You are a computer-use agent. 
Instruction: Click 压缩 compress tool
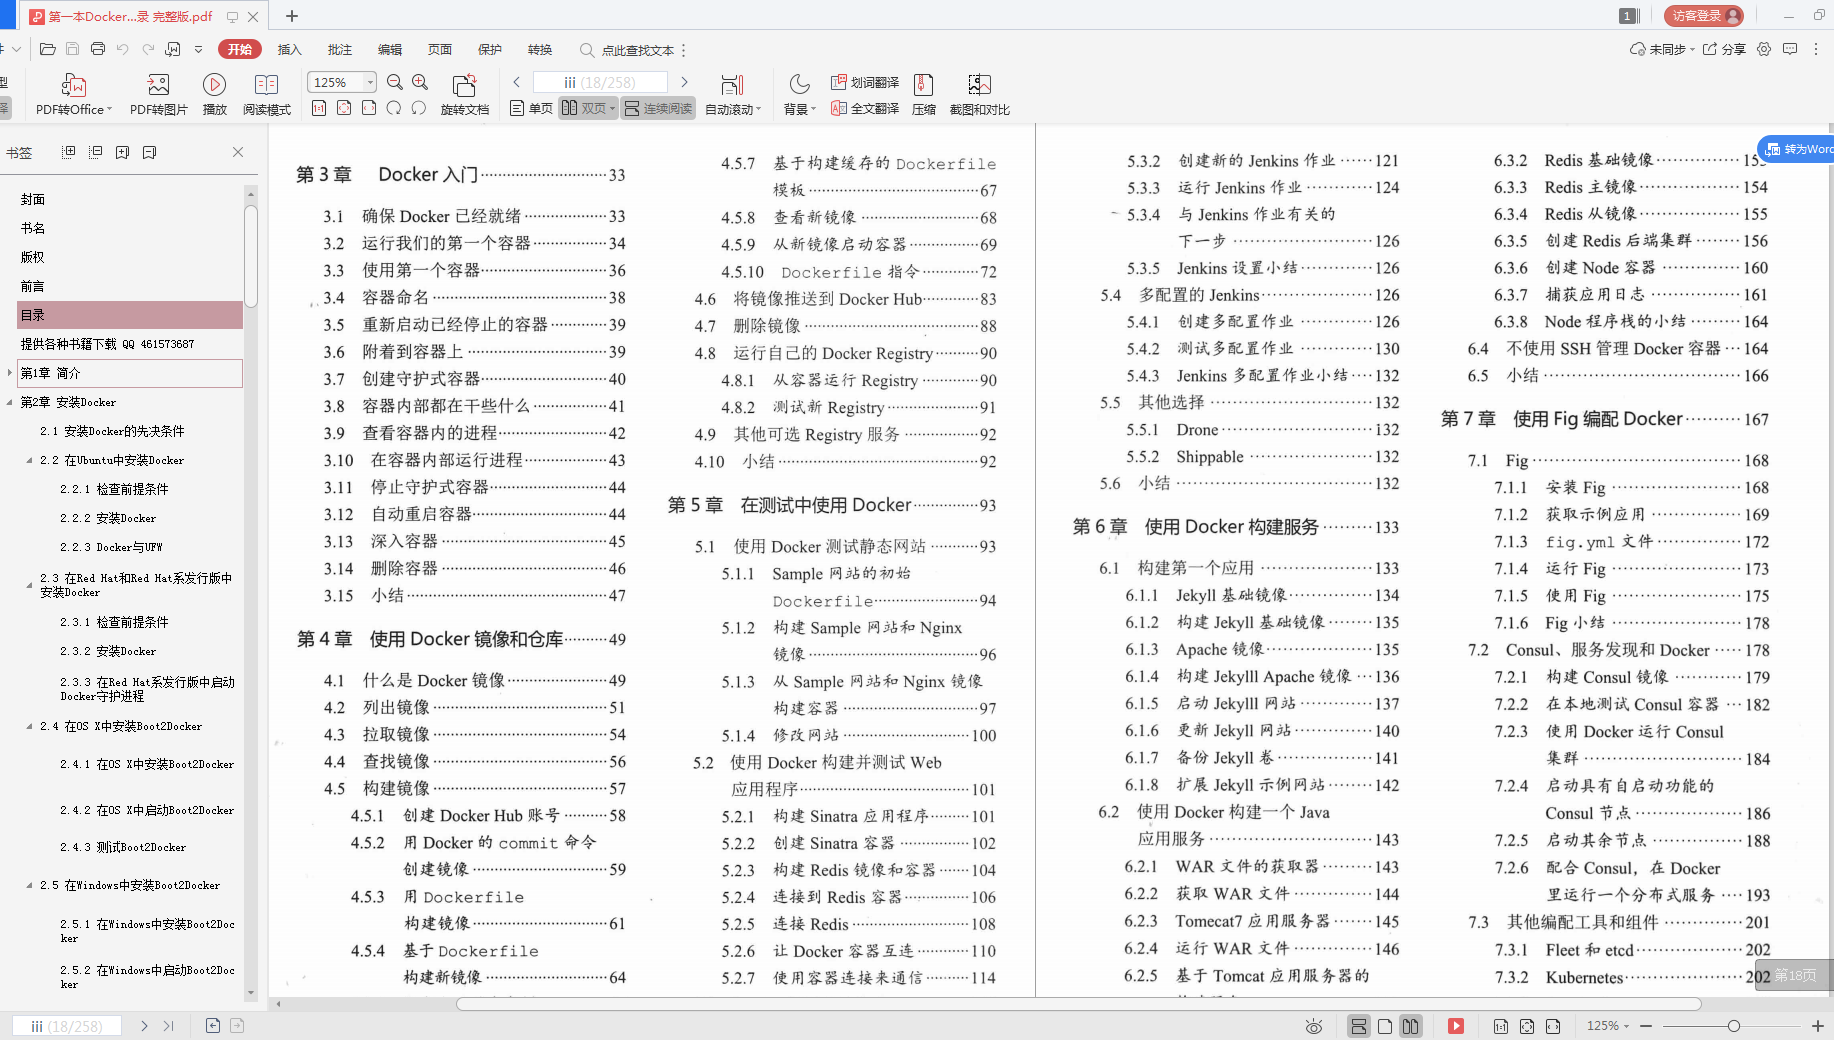(924, 94)
